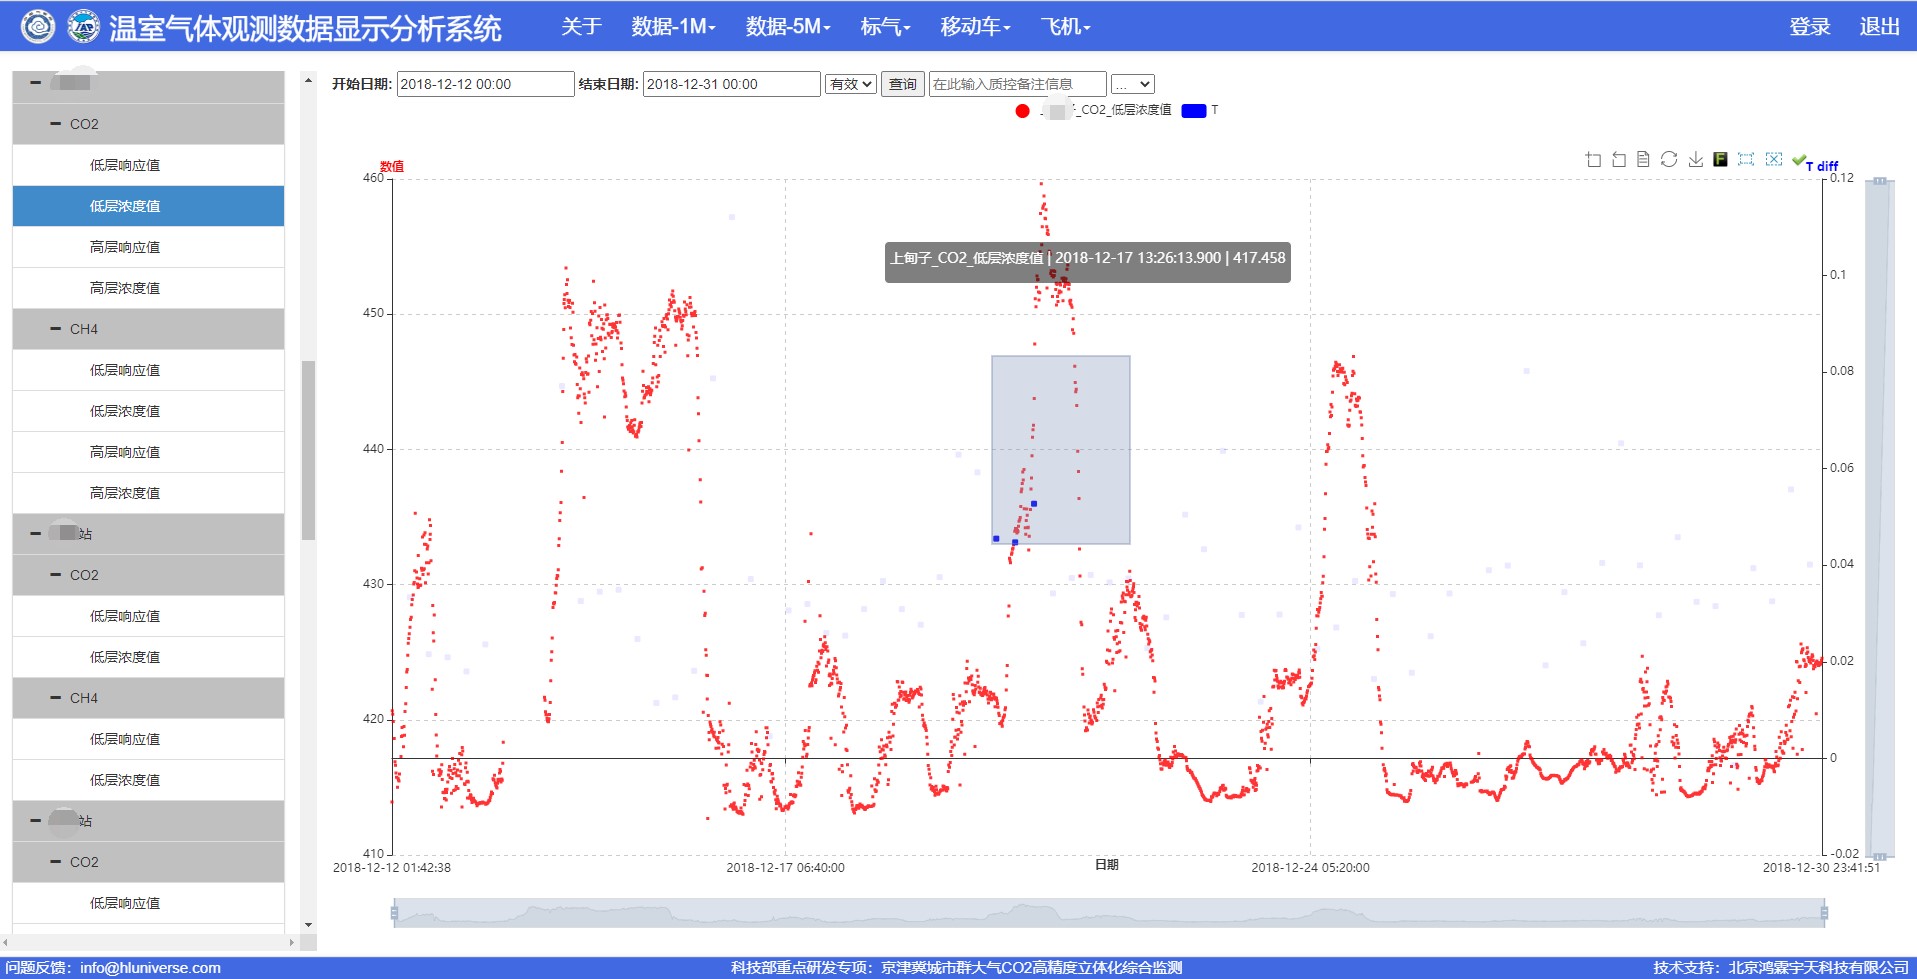Open the 数据-1M menu

pyautogui.click(x=673, y=27)
